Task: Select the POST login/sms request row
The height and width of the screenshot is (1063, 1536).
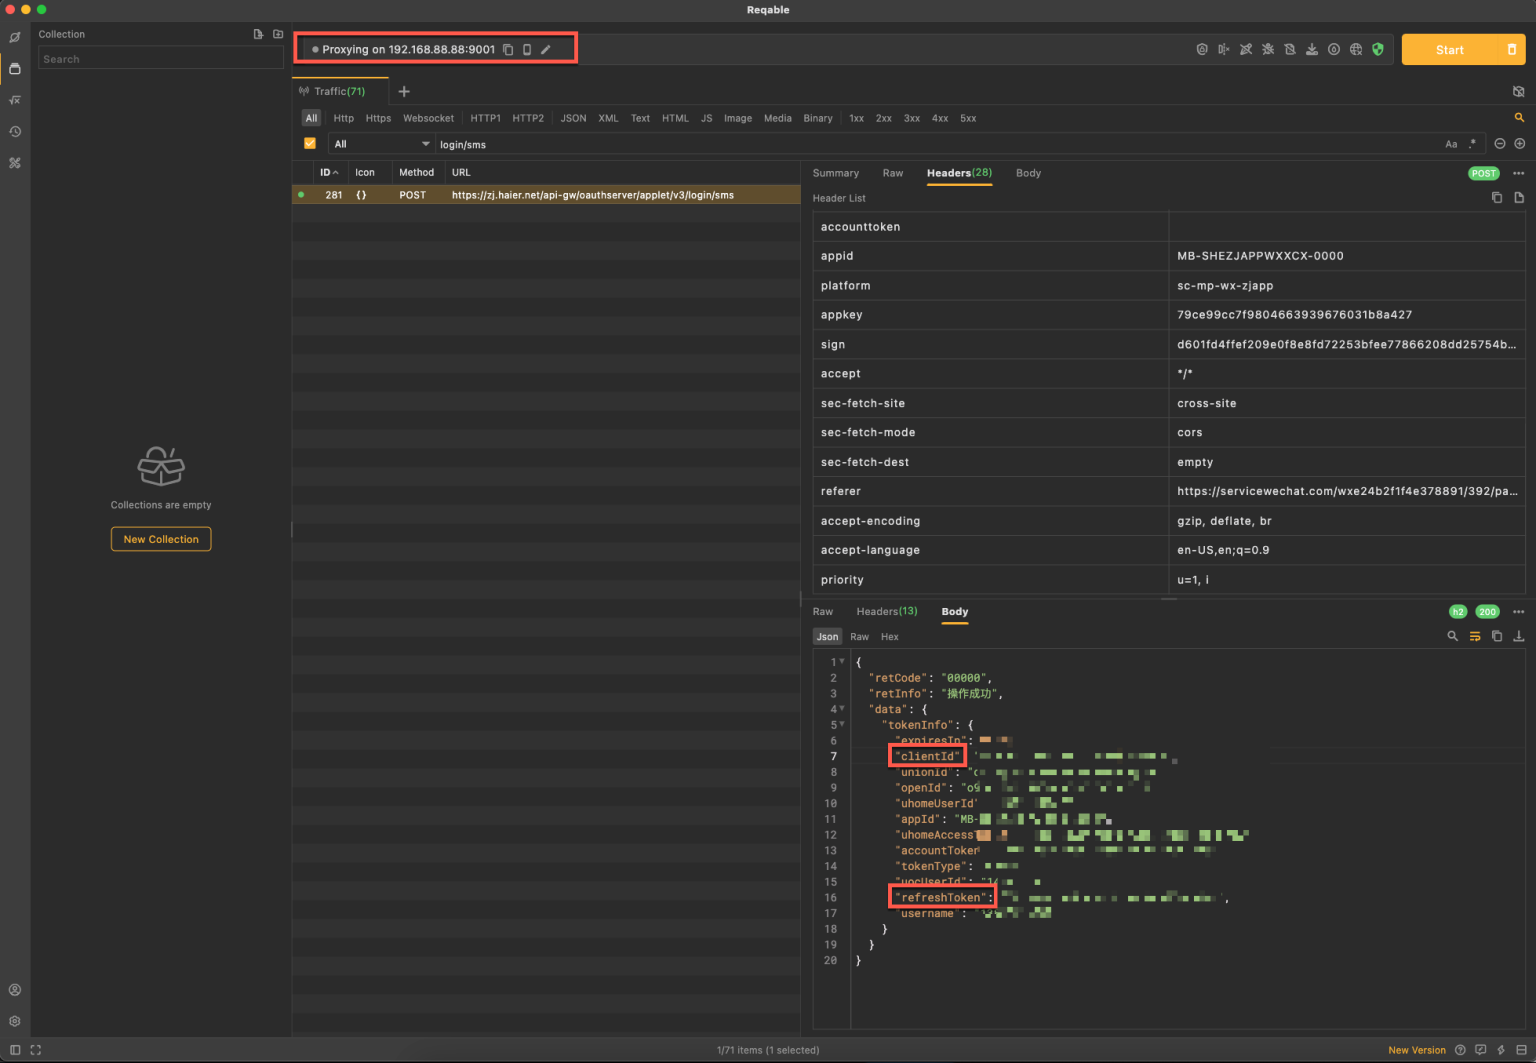Action: pos(546,195)
